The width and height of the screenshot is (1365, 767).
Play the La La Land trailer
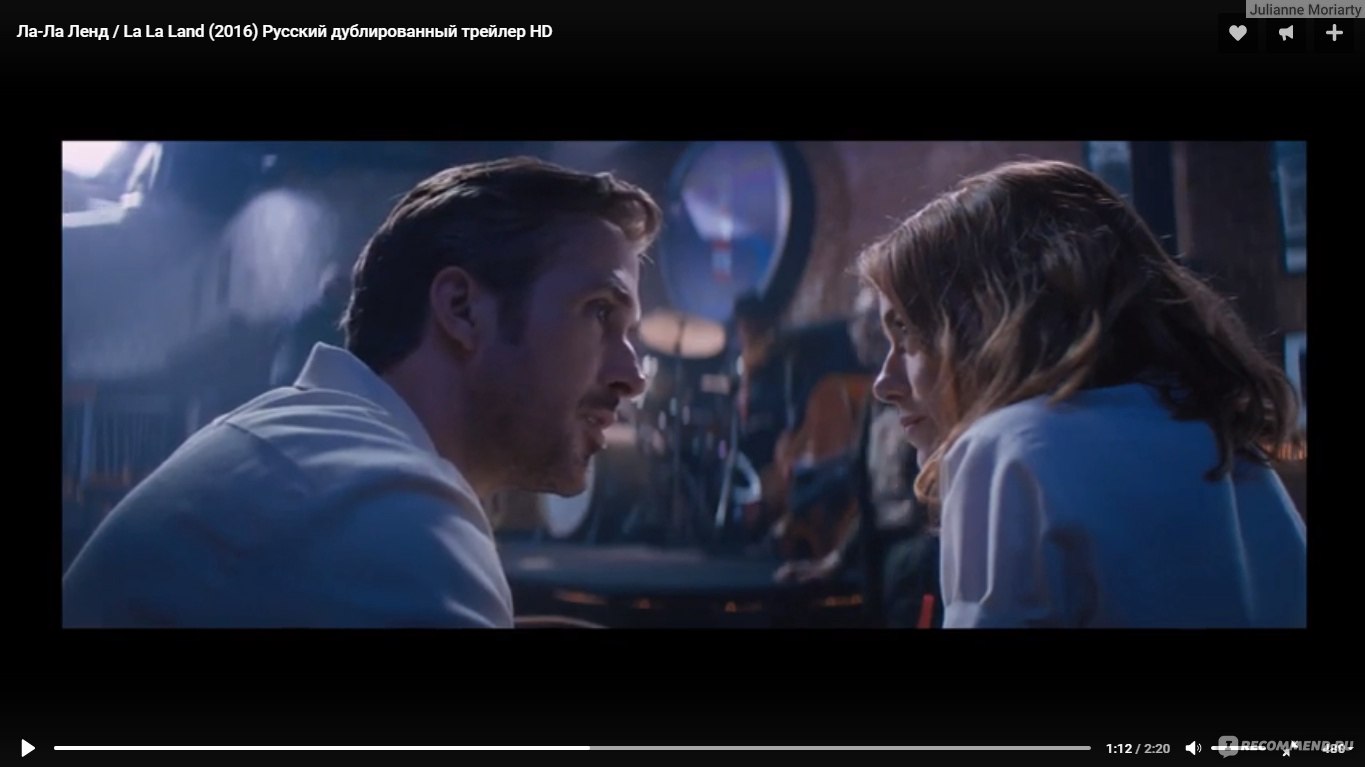coord(27,748)
